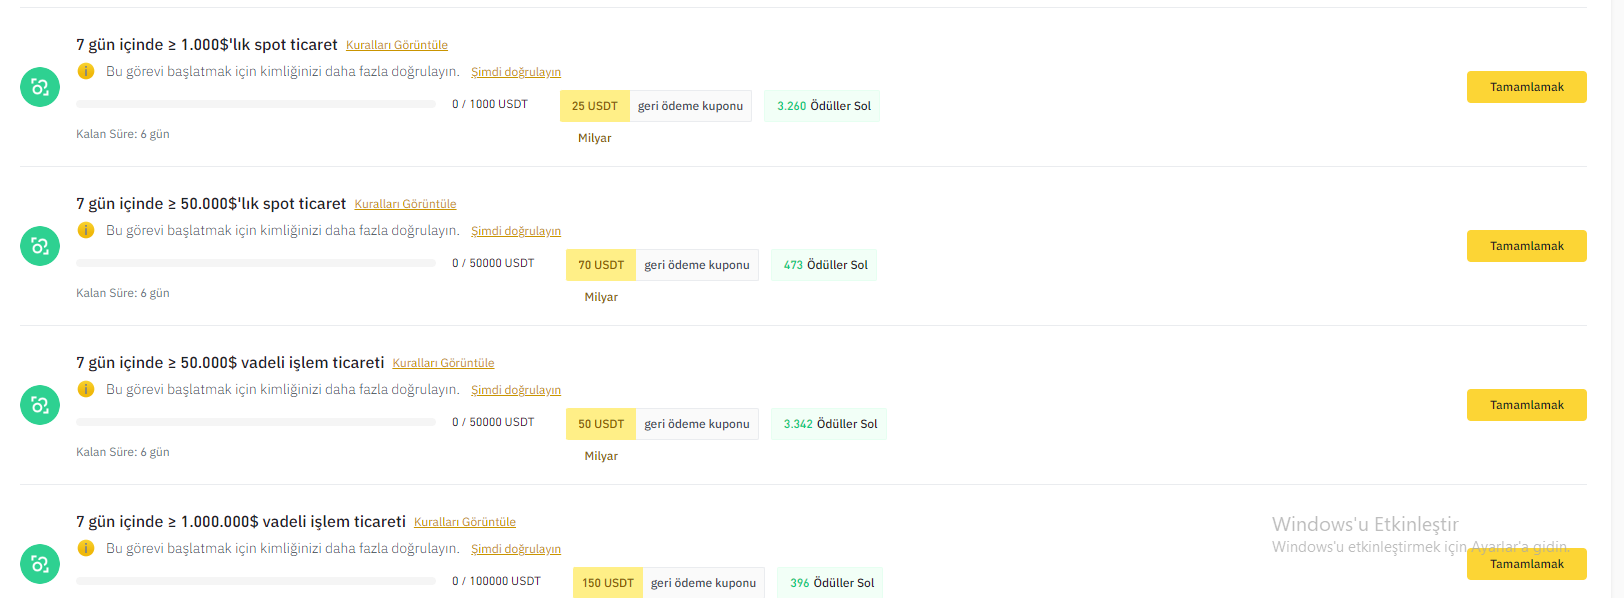Click green verification icon for 1.000.000$ futures task
This screenshot has width=1624, height=598.
click(x=40, y=564)
